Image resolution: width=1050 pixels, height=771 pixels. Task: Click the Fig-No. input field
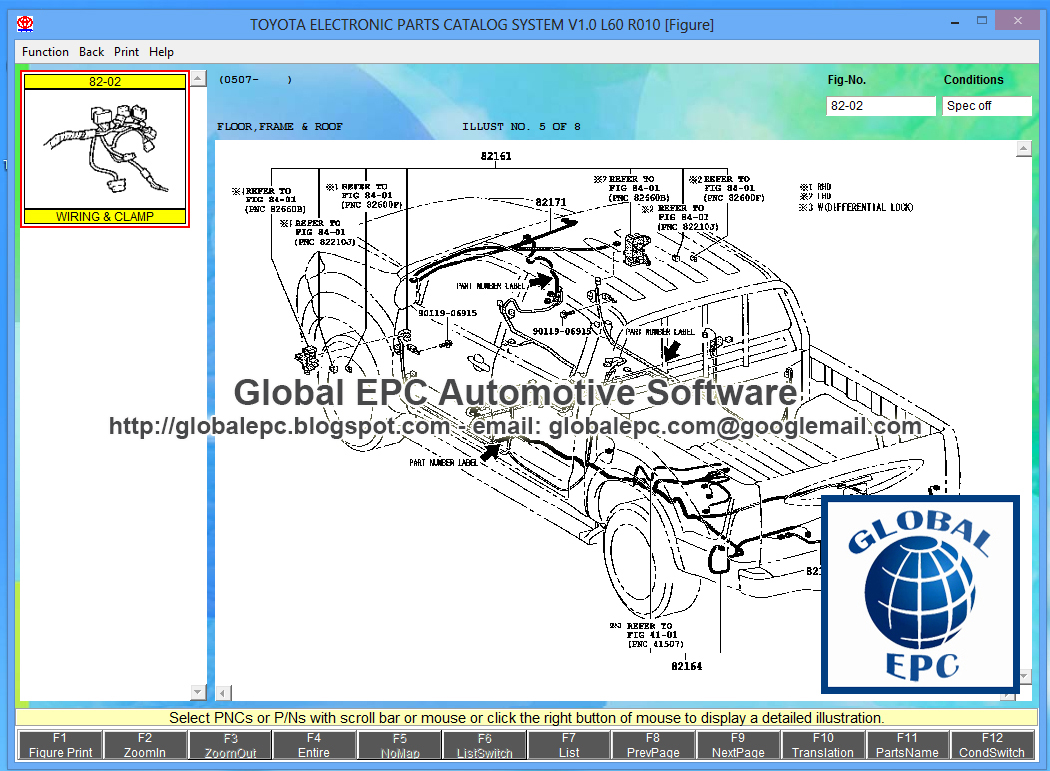881,106
